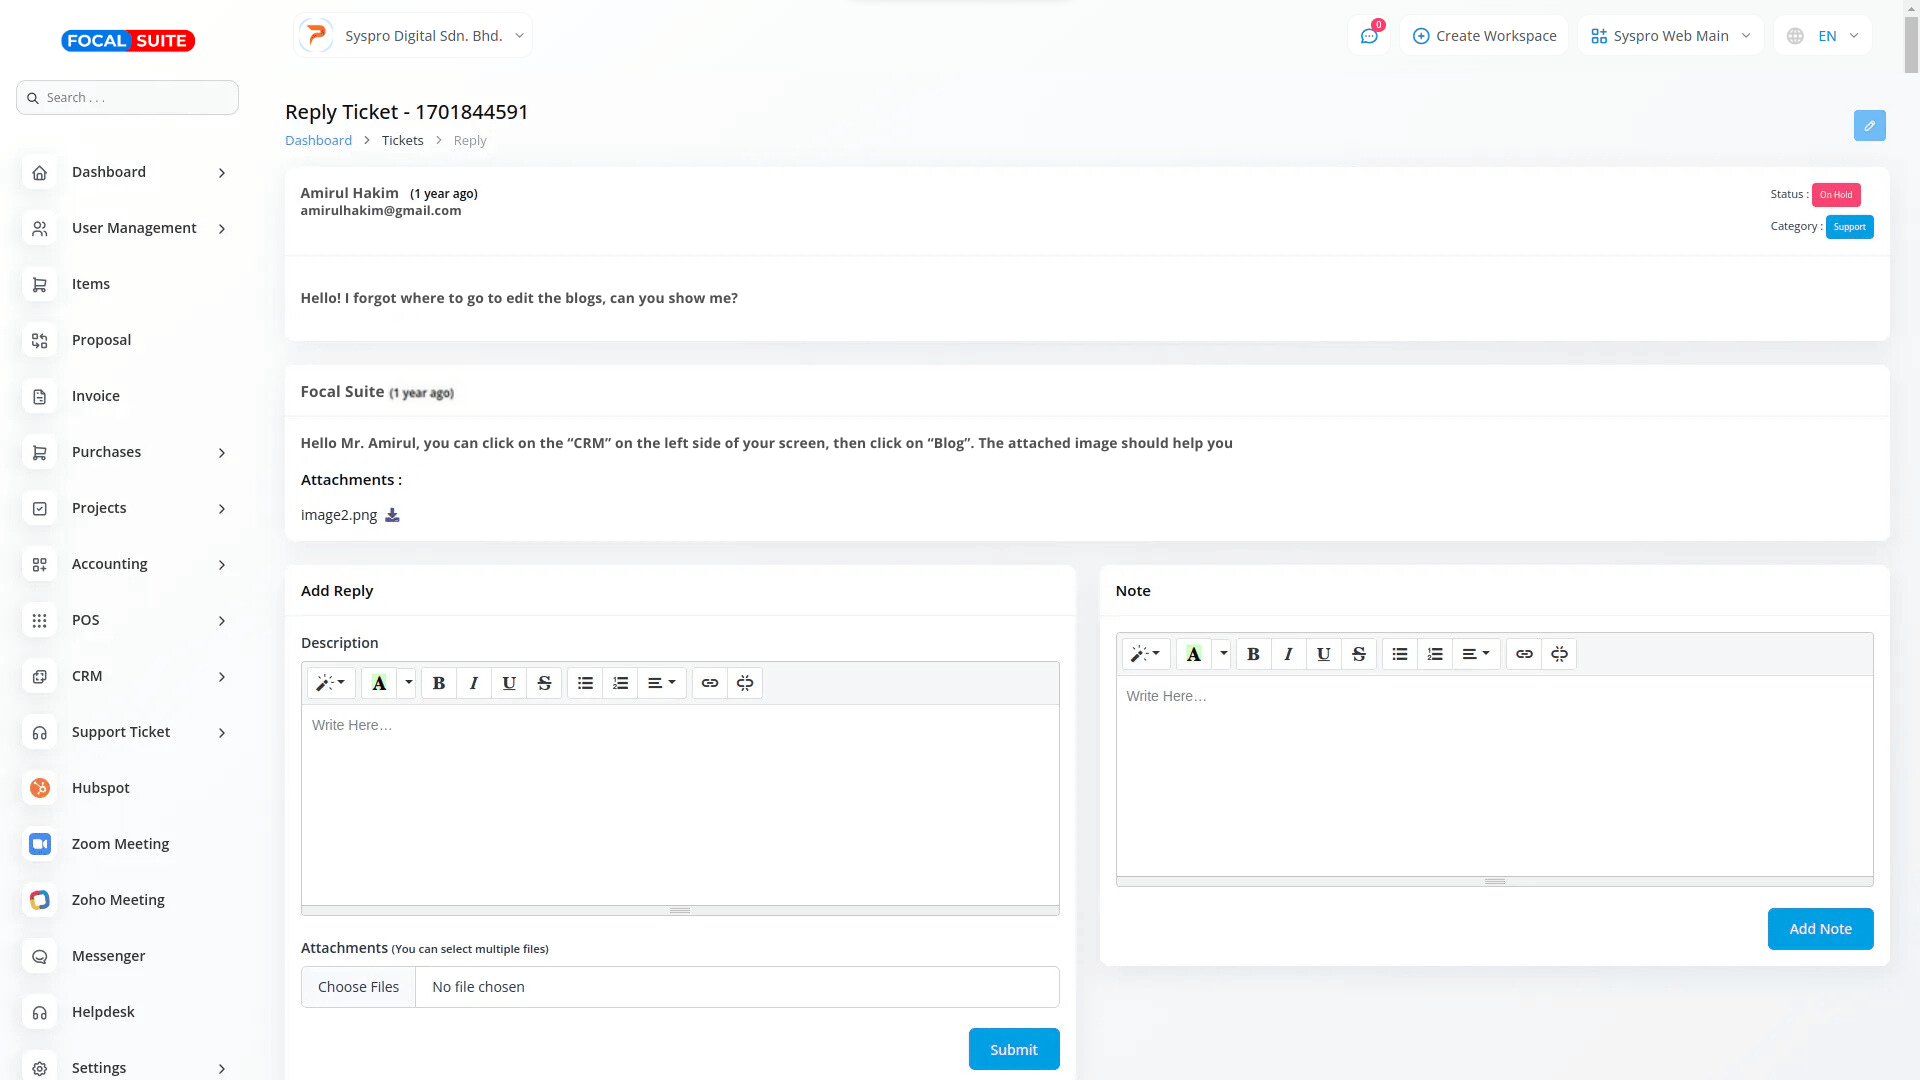This screenshot has height=1080, width=1920.
Task: Click ordered list in the reply editor
Action: click(x=621, y=683)
